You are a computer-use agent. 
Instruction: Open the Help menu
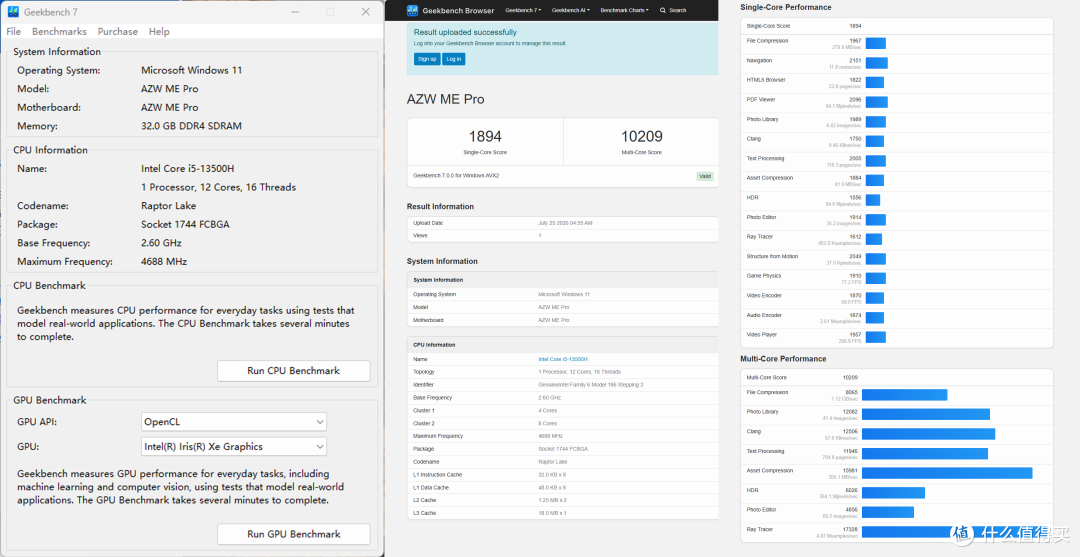pos(159,32)
